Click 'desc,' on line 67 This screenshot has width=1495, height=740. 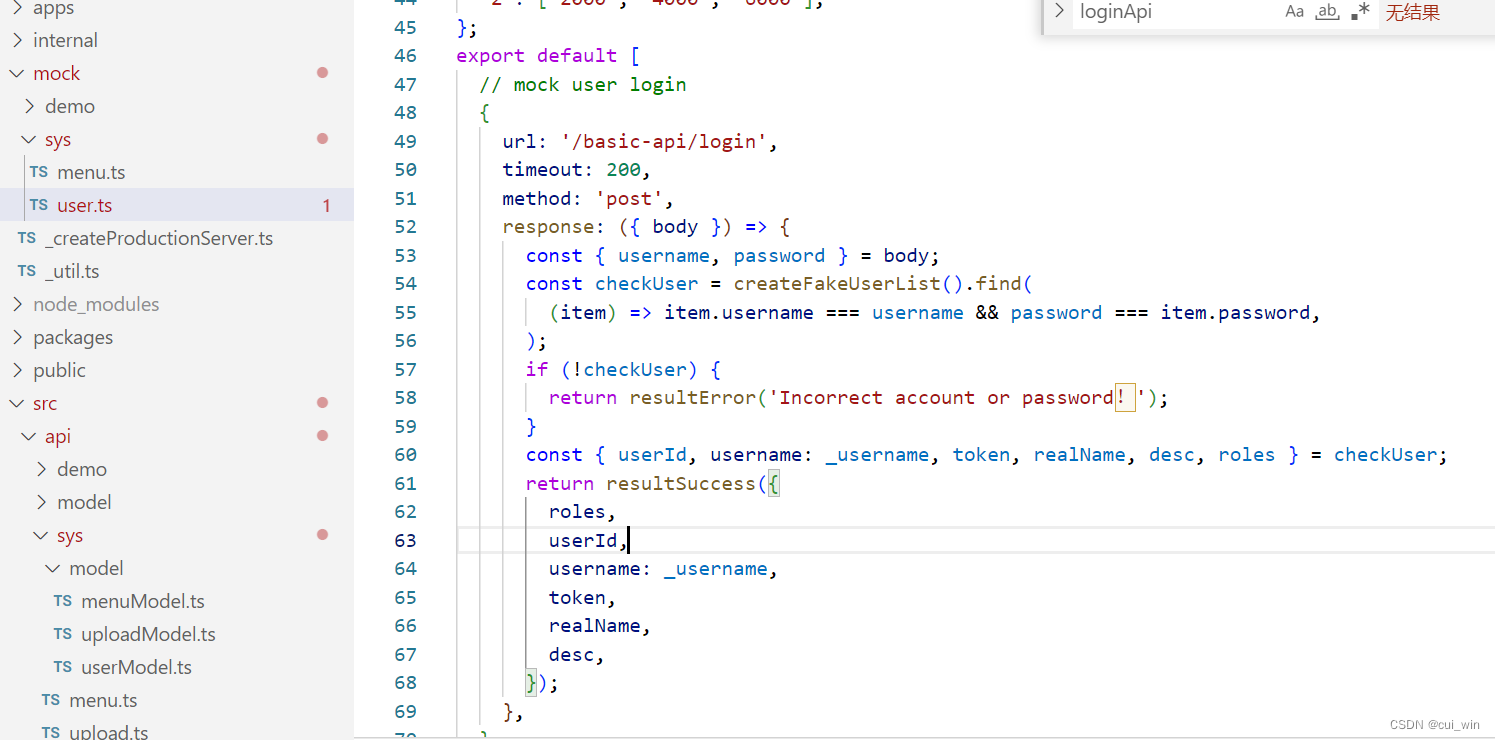click(577, 655)
